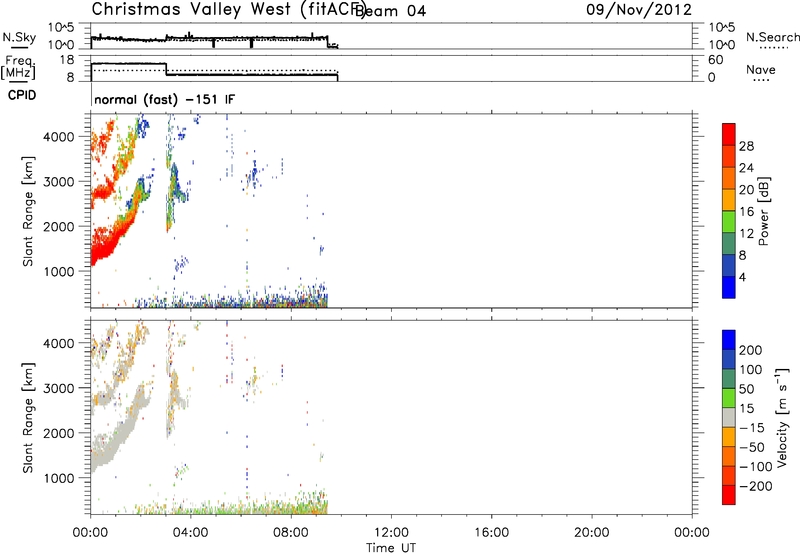The width and height of the screenshot is (800, 554).
Task: Click the strong red ground-scatter band near 1500 km in the power panel
Action: (x=105, y=246)
